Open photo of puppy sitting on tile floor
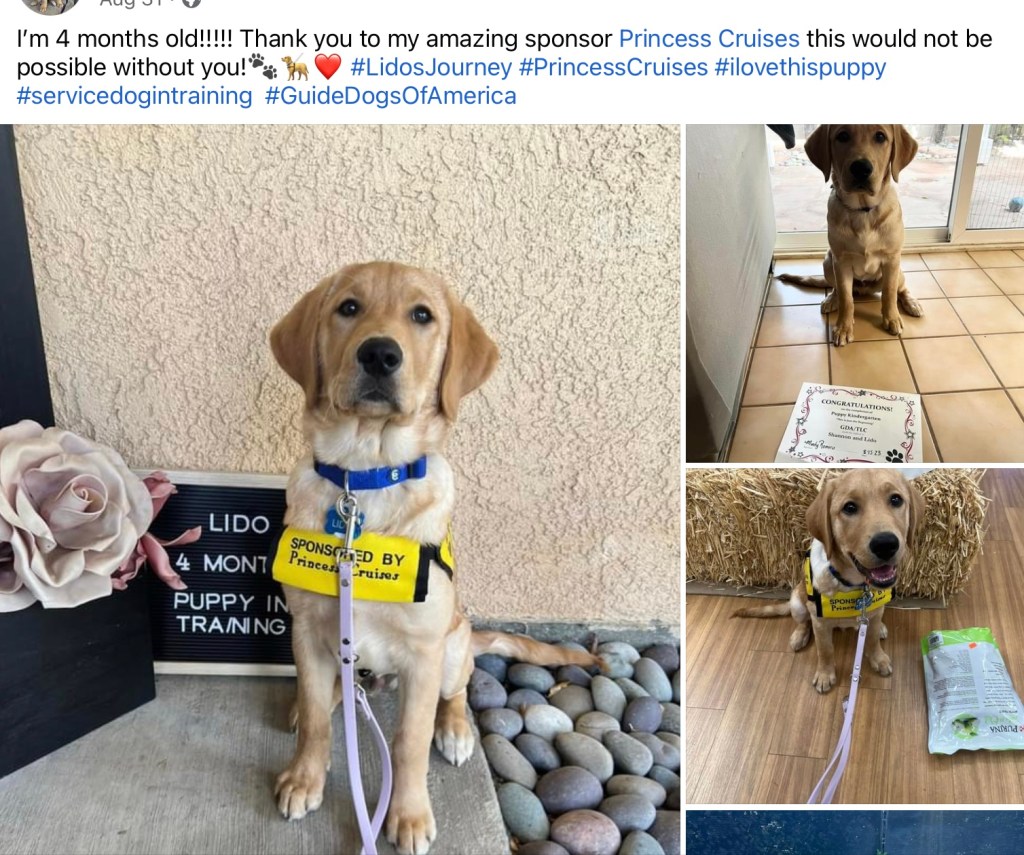This screenshot has width=1024, height=855. tap(855, 293)
